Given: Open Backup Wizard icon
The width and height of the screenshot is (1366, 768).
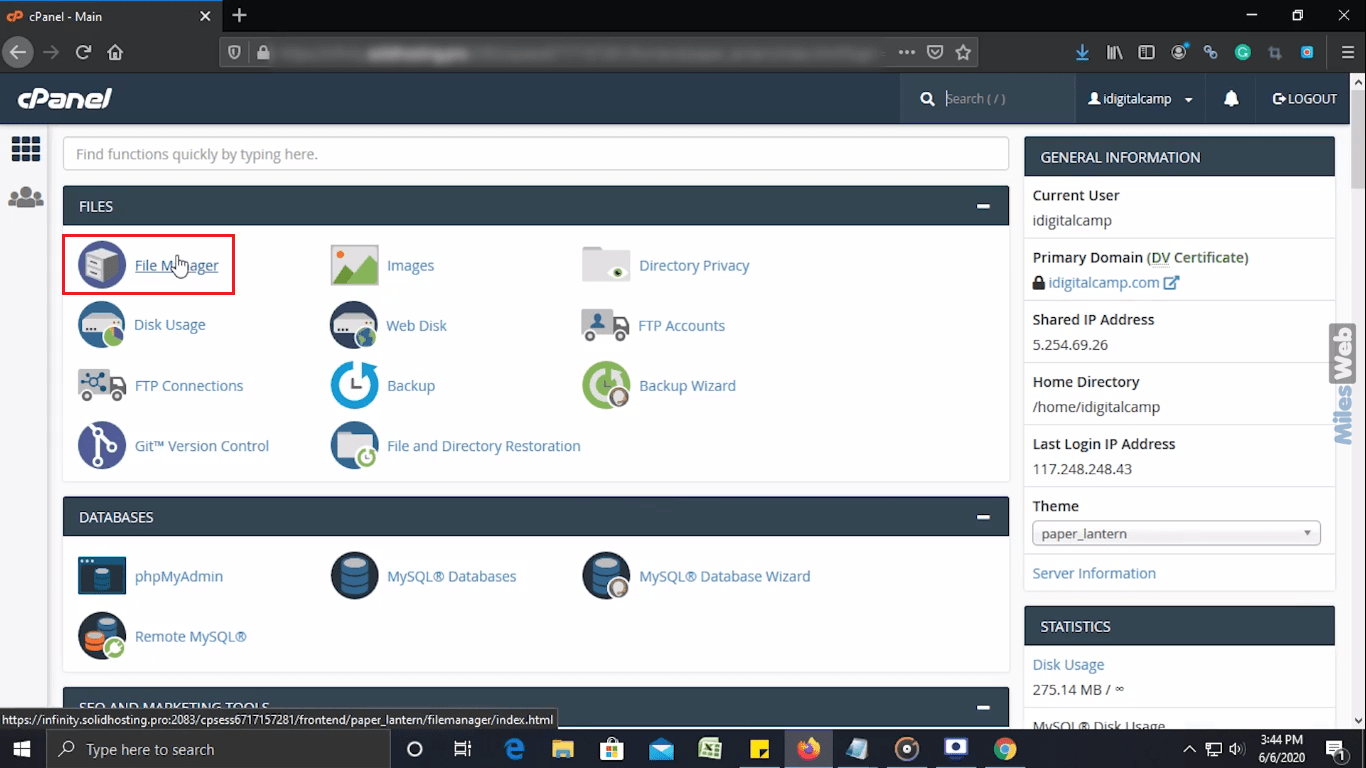Looking at the screenshot, I should click(606, 385).
